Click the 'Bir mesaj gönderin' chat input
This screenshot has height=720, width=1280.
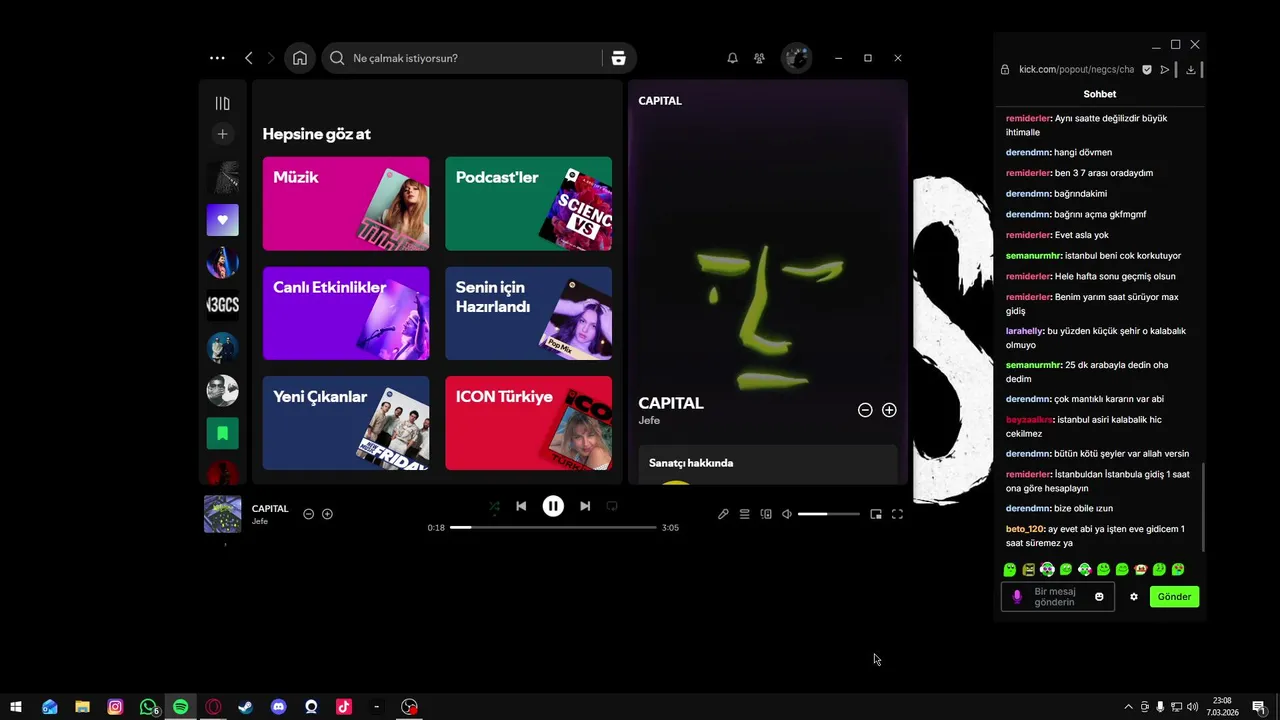coord(1054,597)
